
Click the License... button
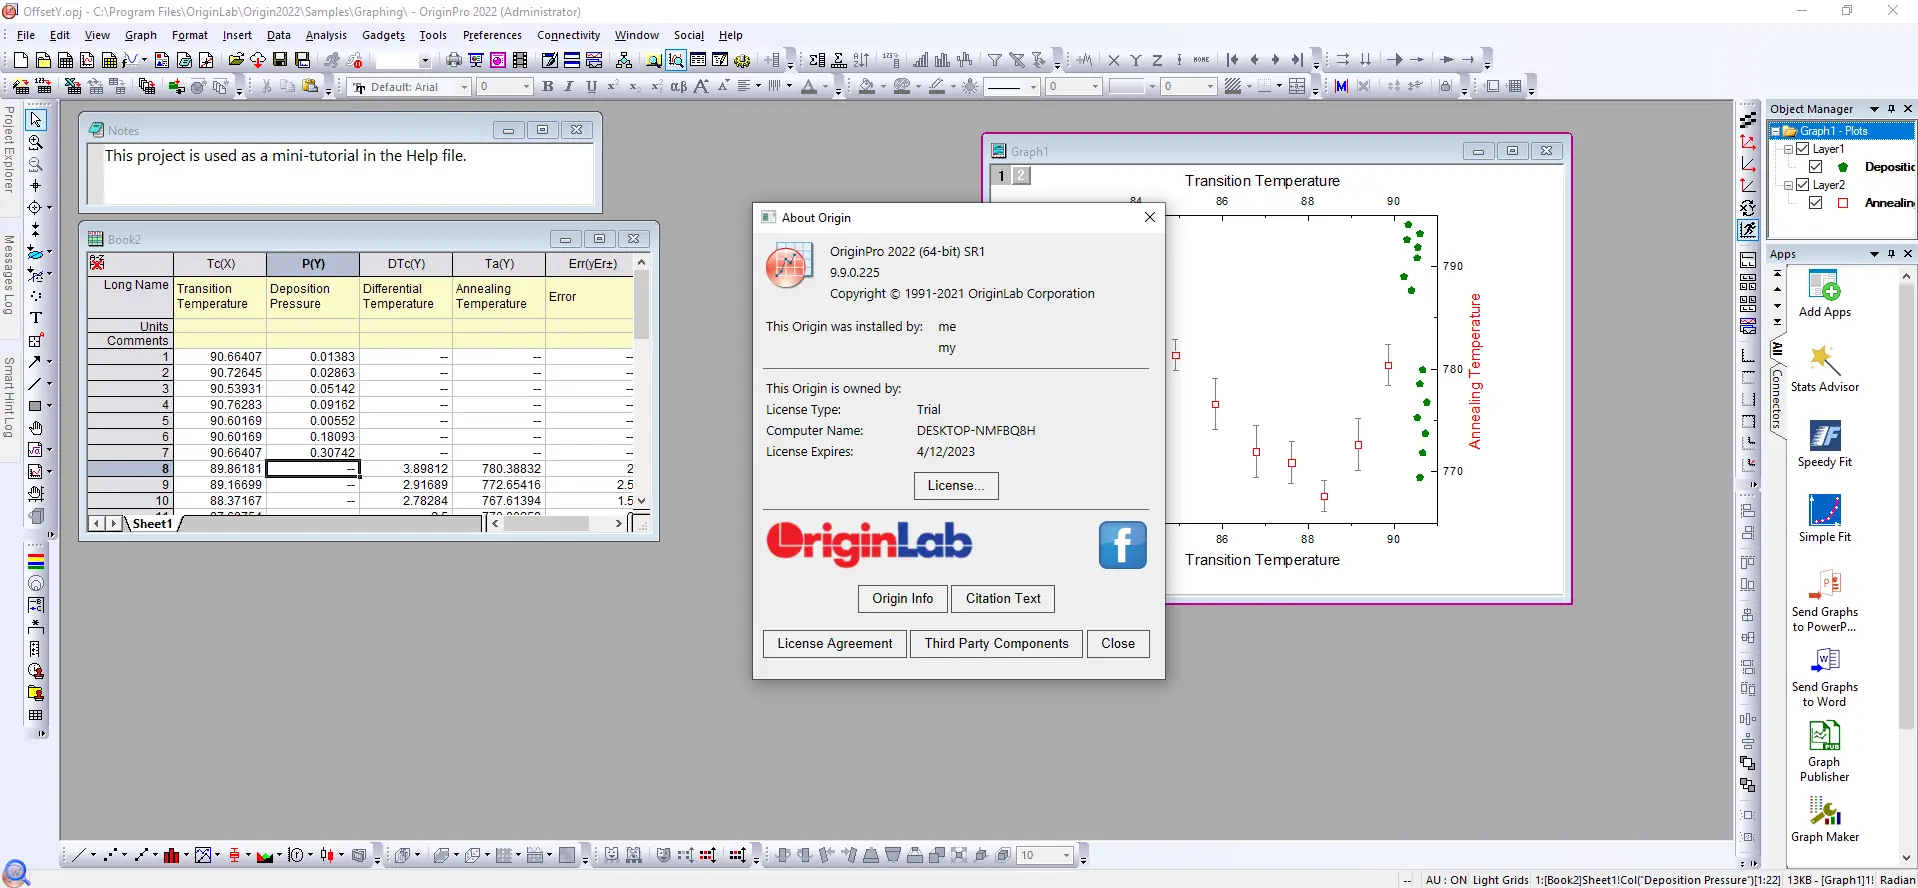956,485
